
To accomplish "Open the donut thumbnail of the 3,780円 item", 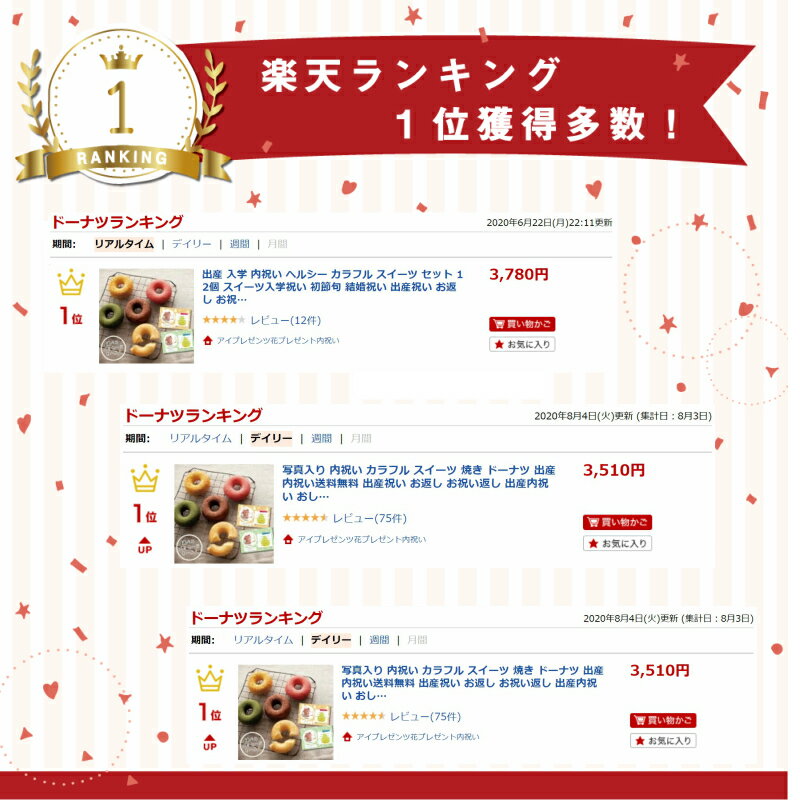I will tap(146, 316).
